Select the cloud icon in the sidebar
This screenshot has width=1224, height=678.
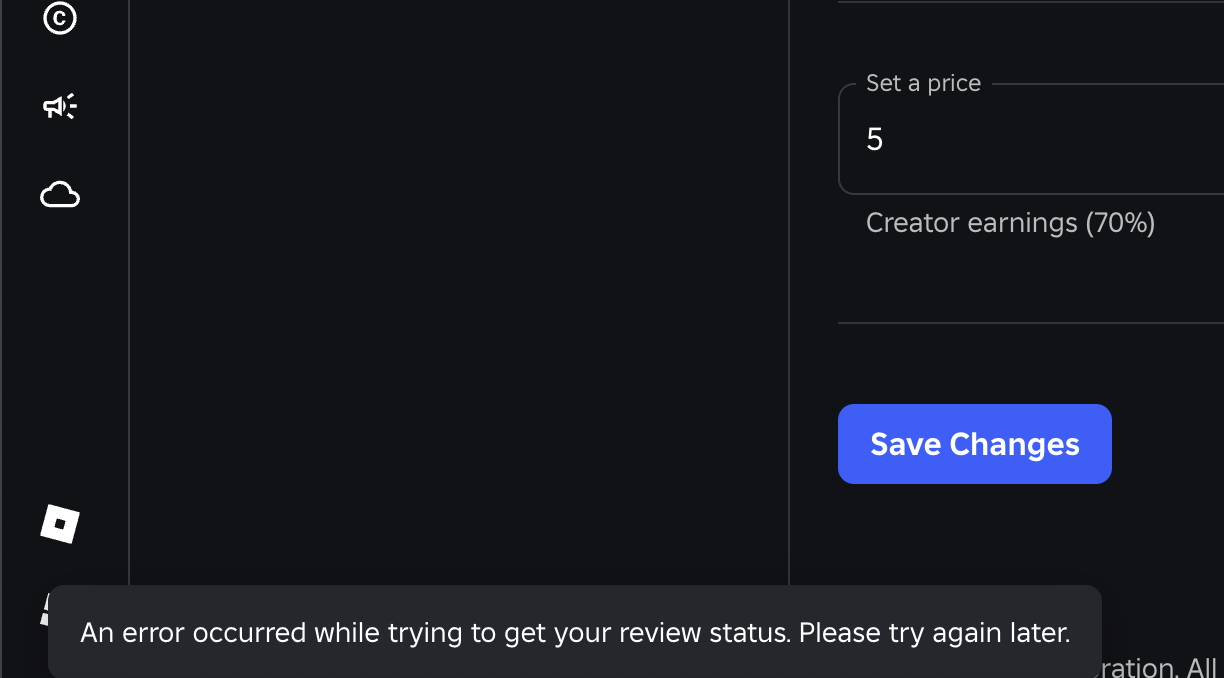click(x=60, y=195)
